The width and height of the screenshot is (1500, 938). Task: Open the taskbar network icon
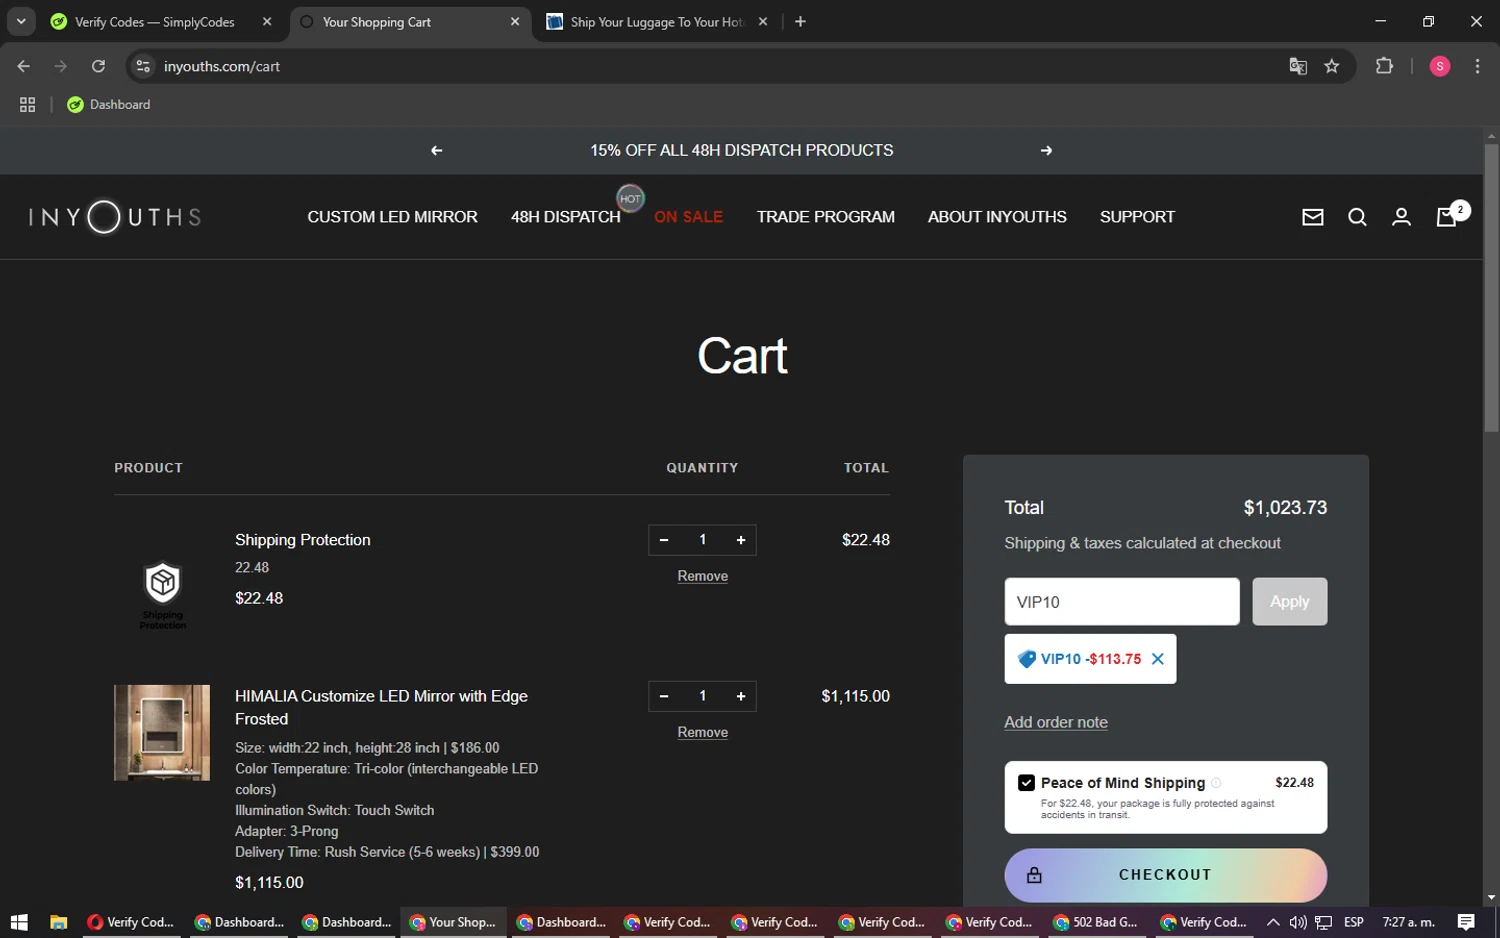pos(1324,922)
